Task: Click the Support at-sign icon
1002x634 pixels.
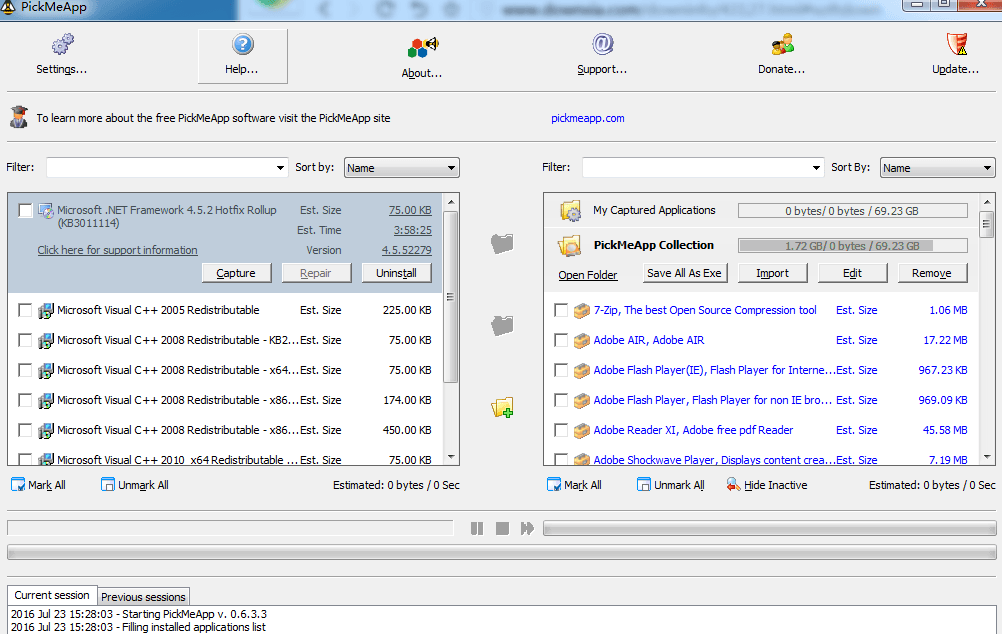Action: pos(602,44)
